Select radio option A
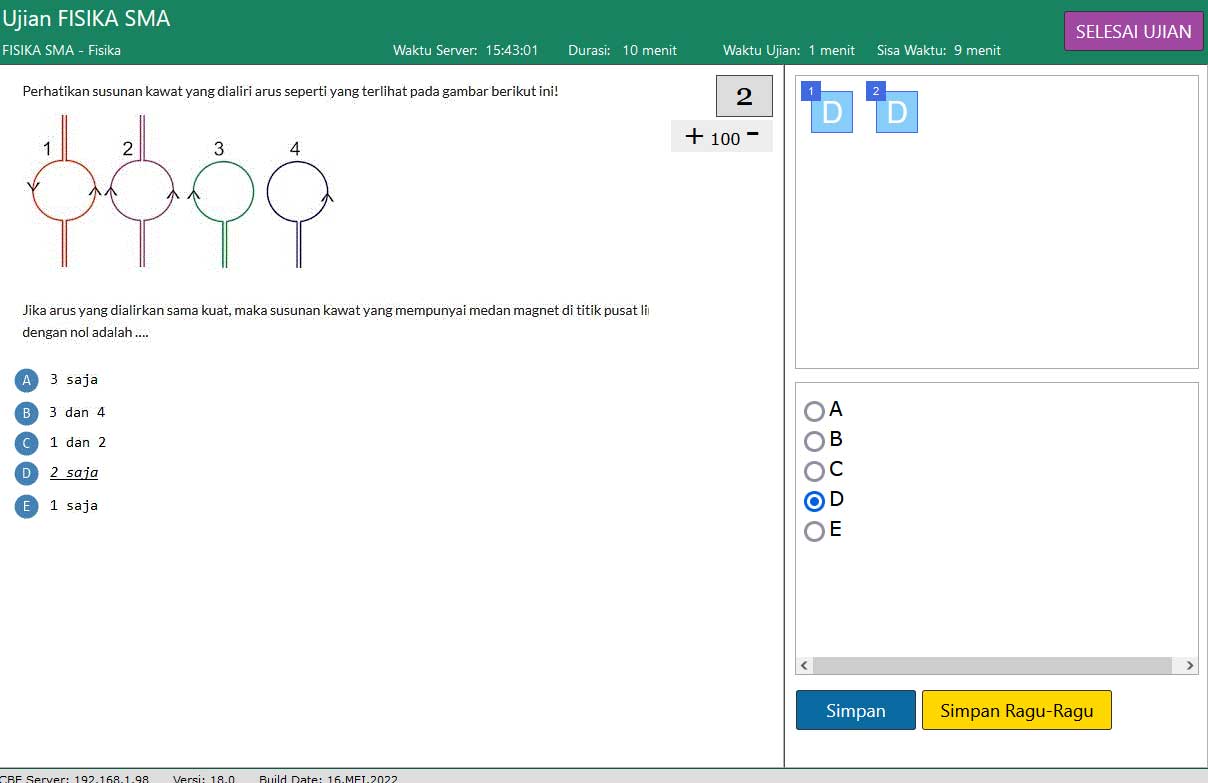The image size is (1208, 783). [x=815, y=411]
